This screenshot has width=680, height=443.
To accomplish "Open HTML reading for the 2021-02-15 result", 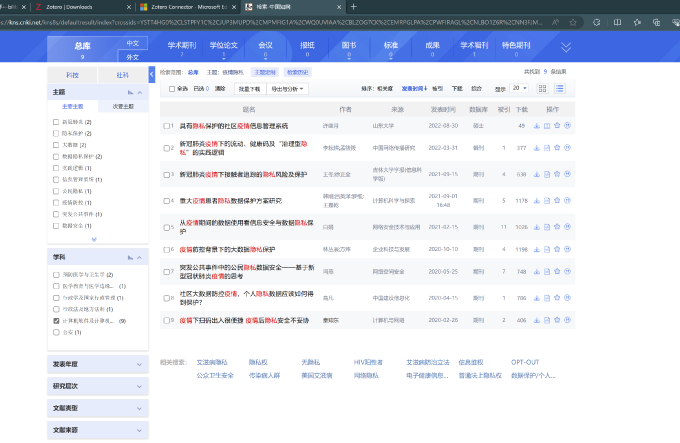I will coord(547,227).
